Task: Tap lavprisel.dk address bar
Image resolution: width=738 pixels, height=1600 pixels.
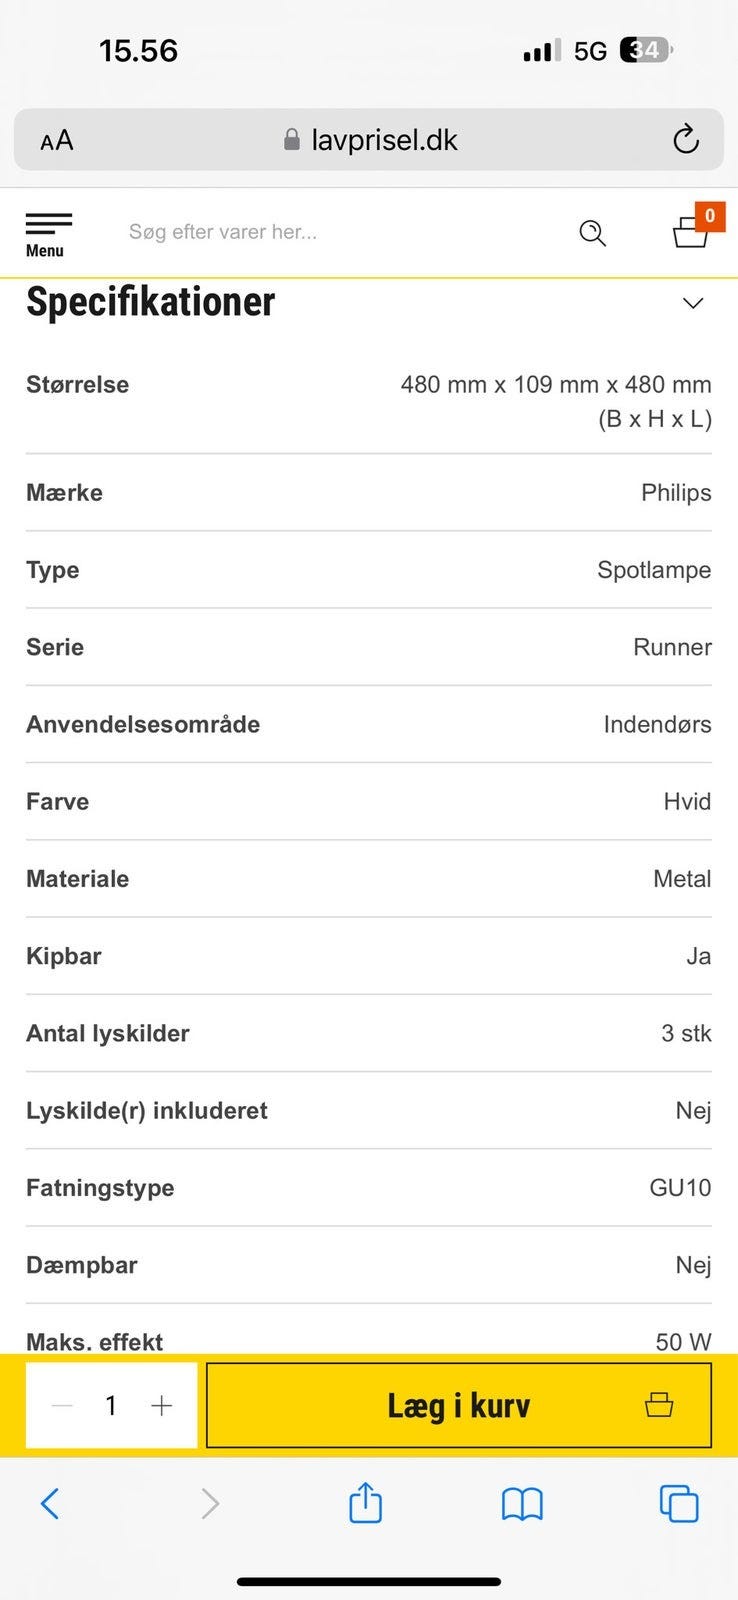Action: point(384,140)
